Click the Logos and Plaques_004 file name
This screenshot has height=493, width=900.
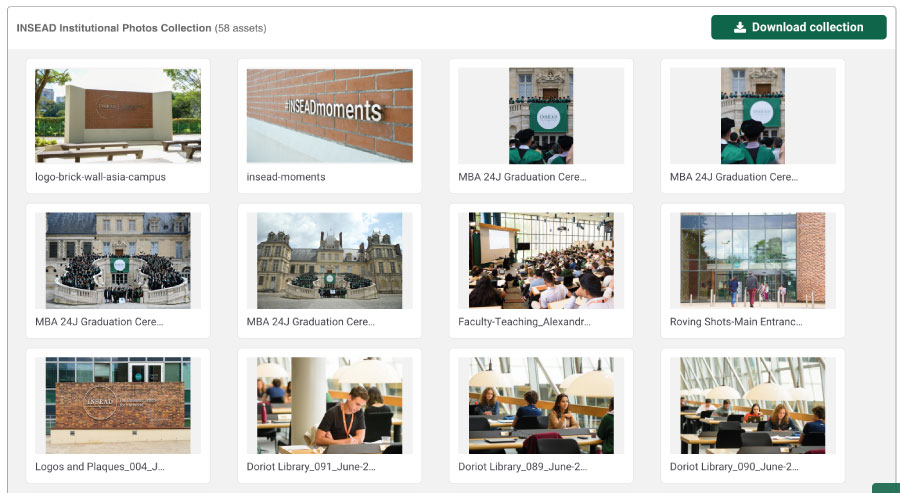click(100, 466)
